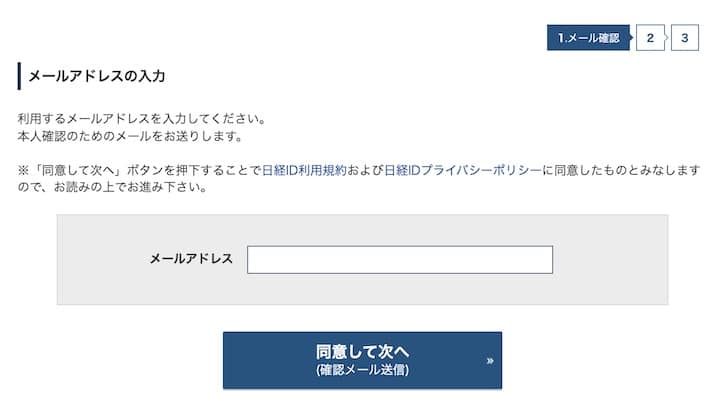
Task: Click the blue vertical bar beside the heading
Action: (19, 76)
